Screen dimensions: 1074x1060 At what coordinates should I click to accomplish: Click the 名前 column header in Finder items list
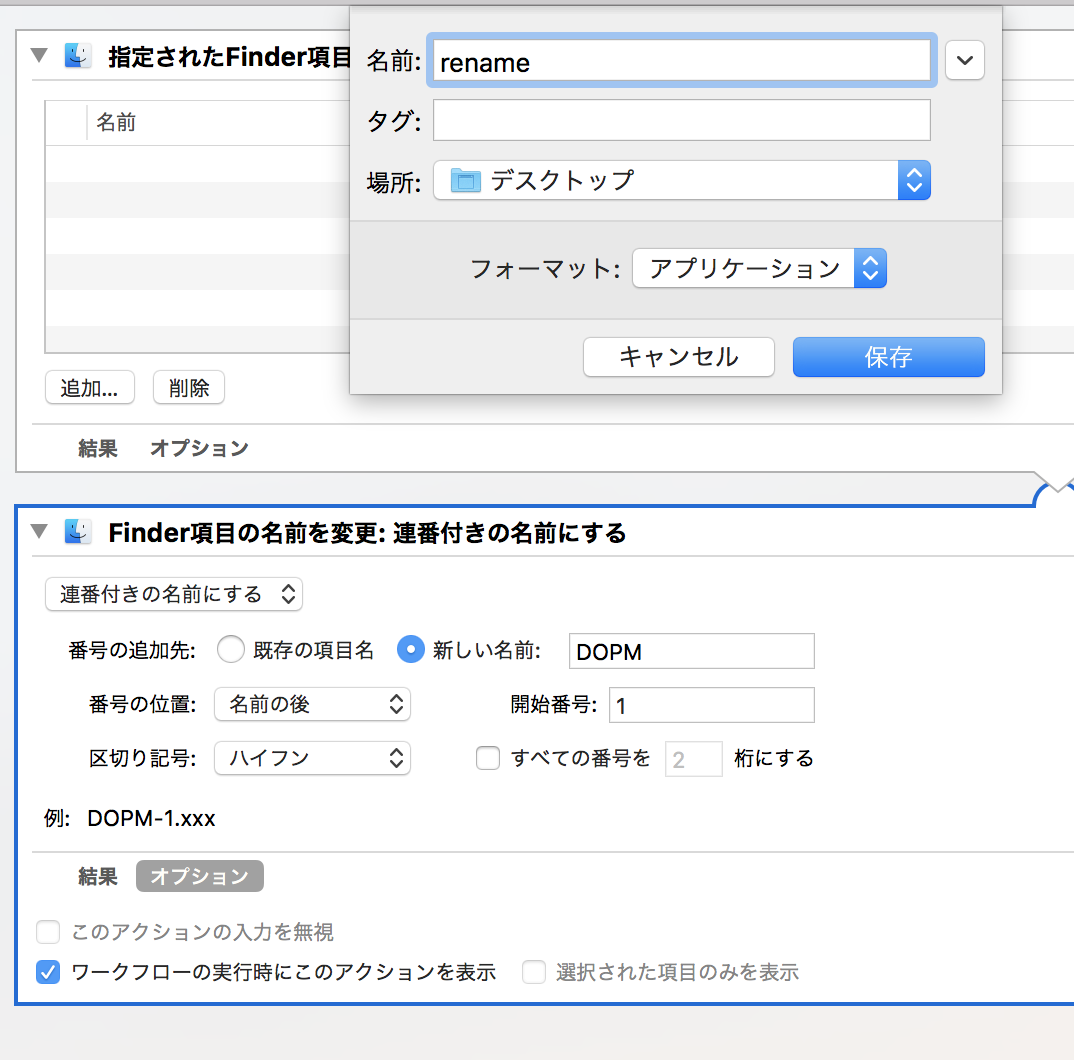[x=116, y=123]
